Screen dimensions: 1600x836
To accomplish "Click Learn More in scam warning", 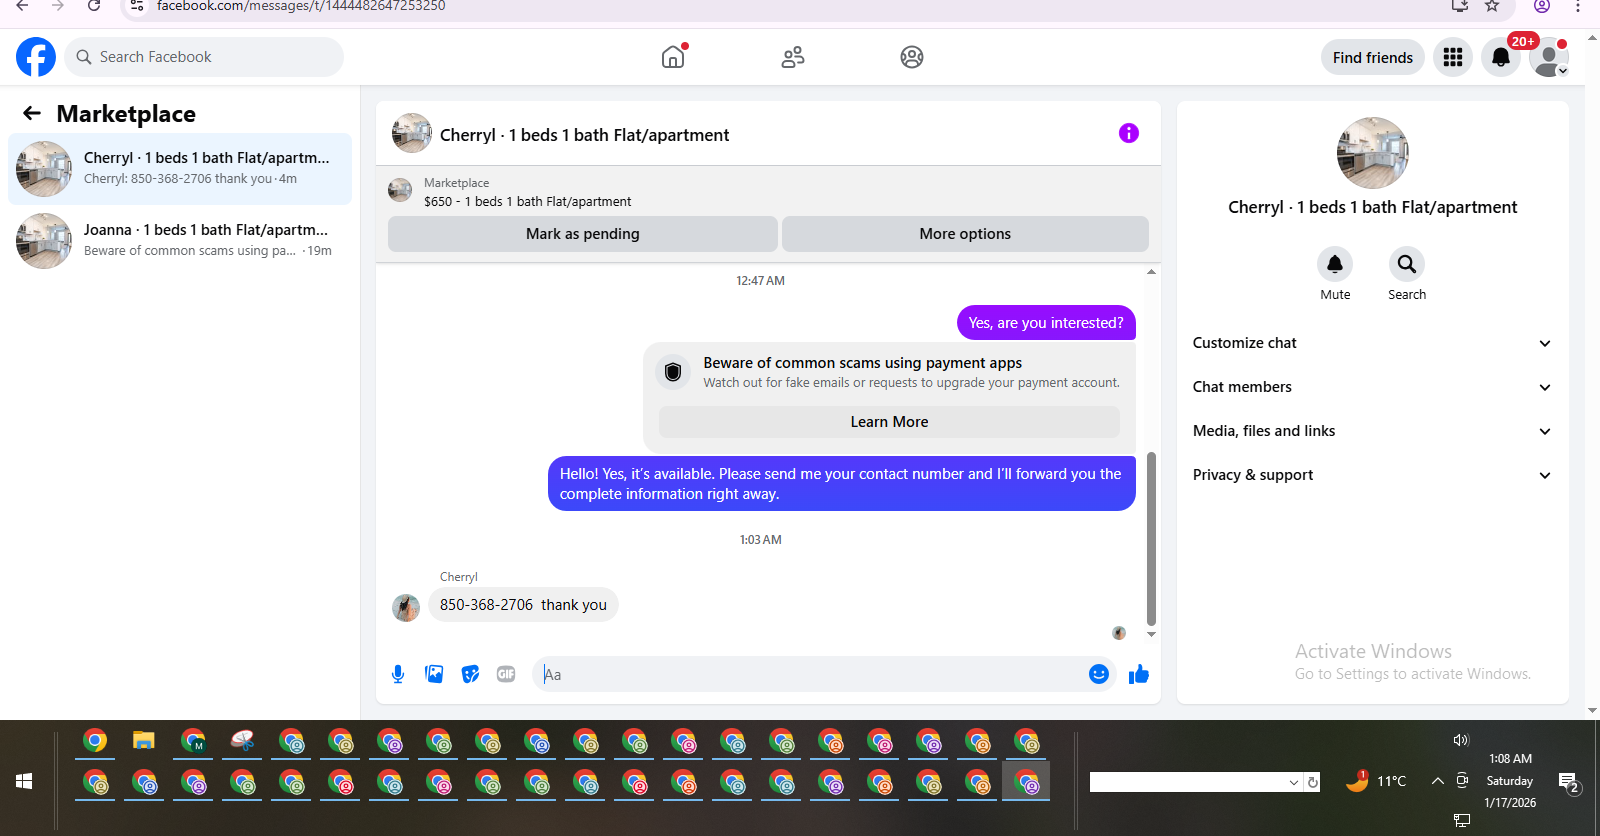I will click(889, 422).
